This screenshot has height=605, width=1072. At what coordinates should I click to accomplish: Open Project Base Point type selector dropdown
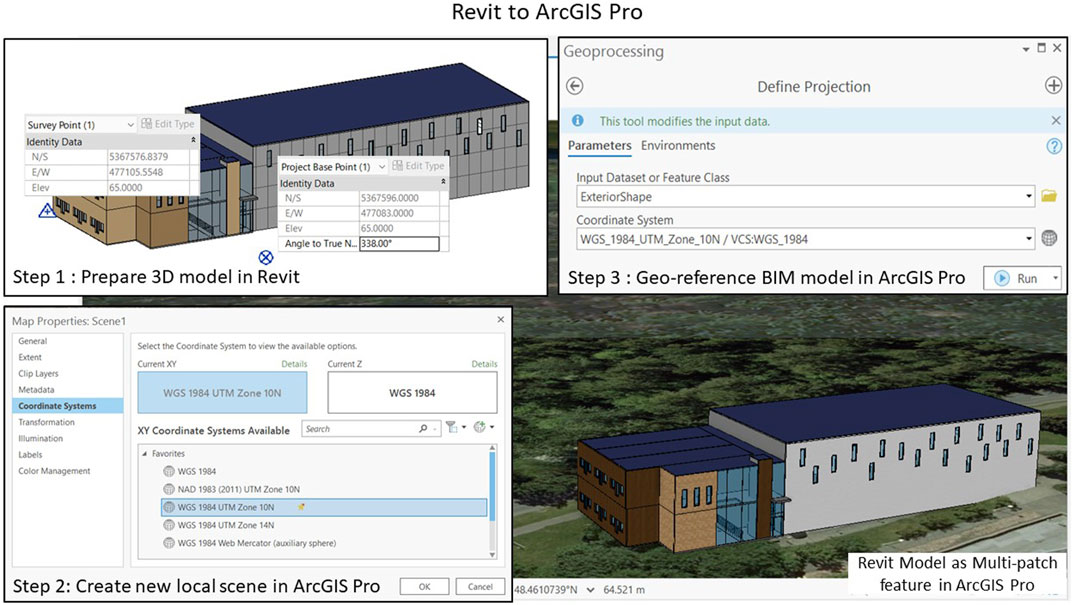382,166
